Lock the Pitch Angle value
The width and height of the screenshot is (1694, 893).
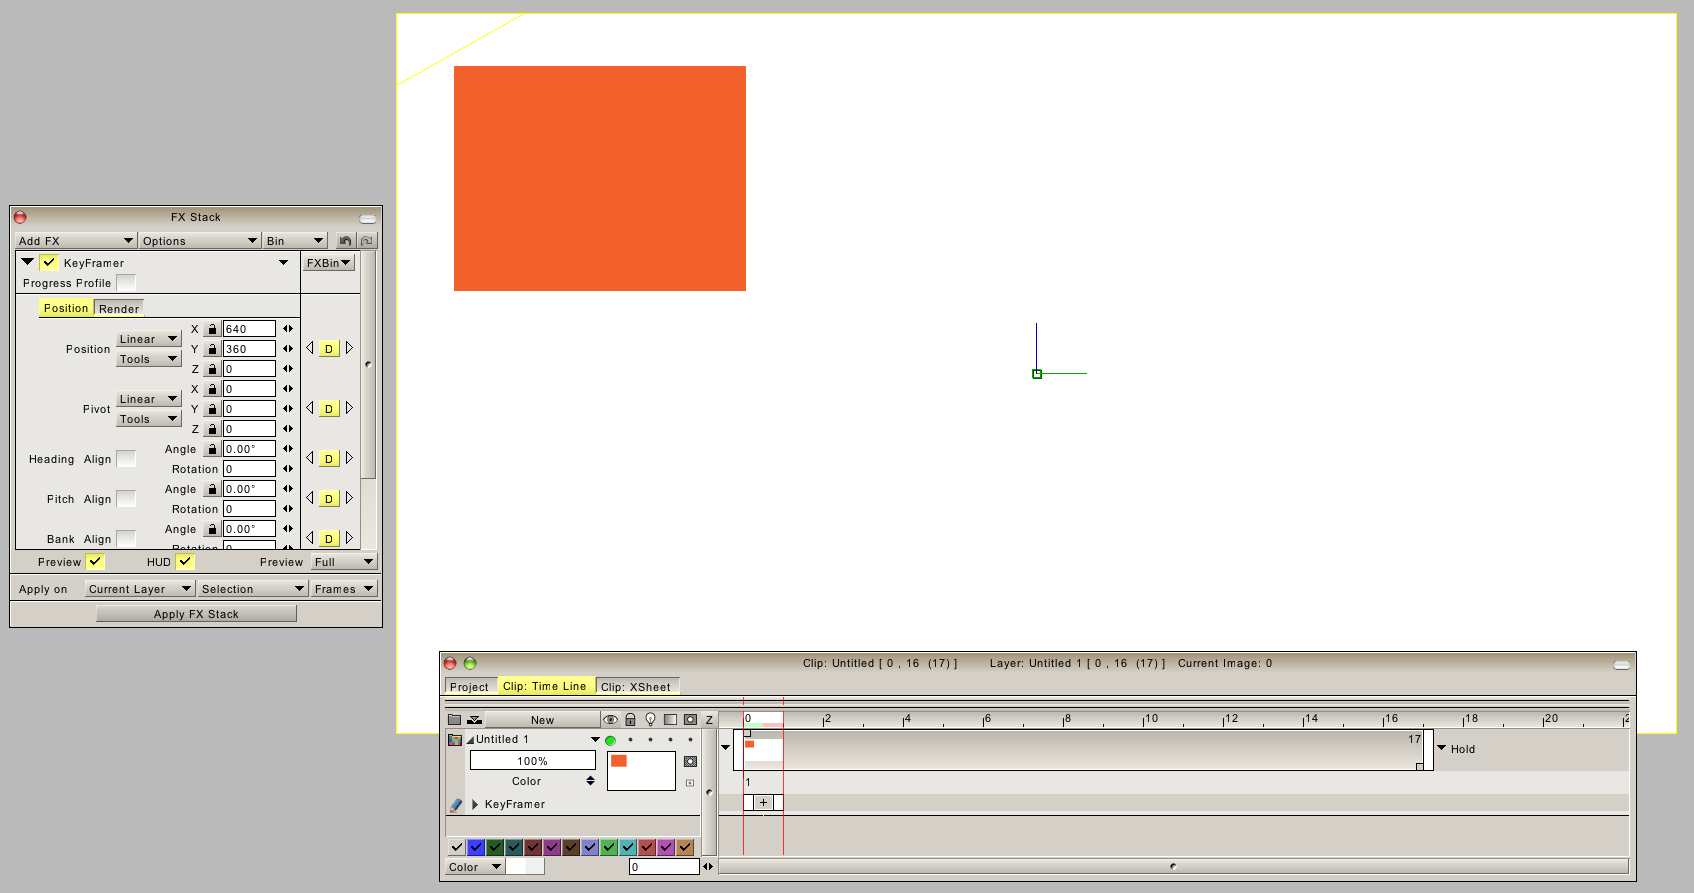click(x=212, y=489)
